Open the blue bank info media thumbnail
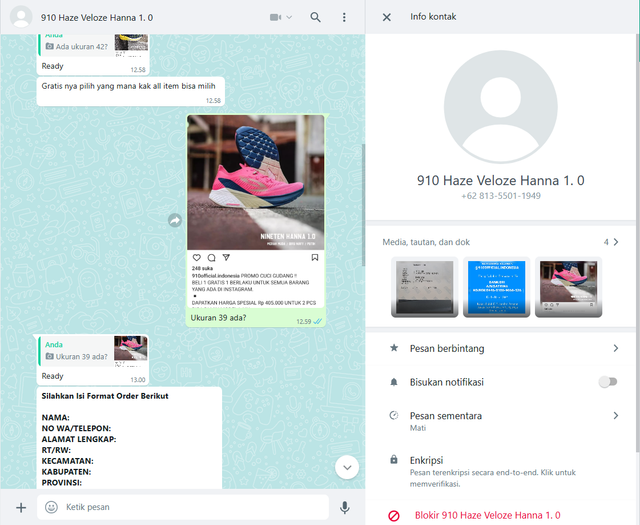Viewport: 640px width, 525px height. coord(496,287)
